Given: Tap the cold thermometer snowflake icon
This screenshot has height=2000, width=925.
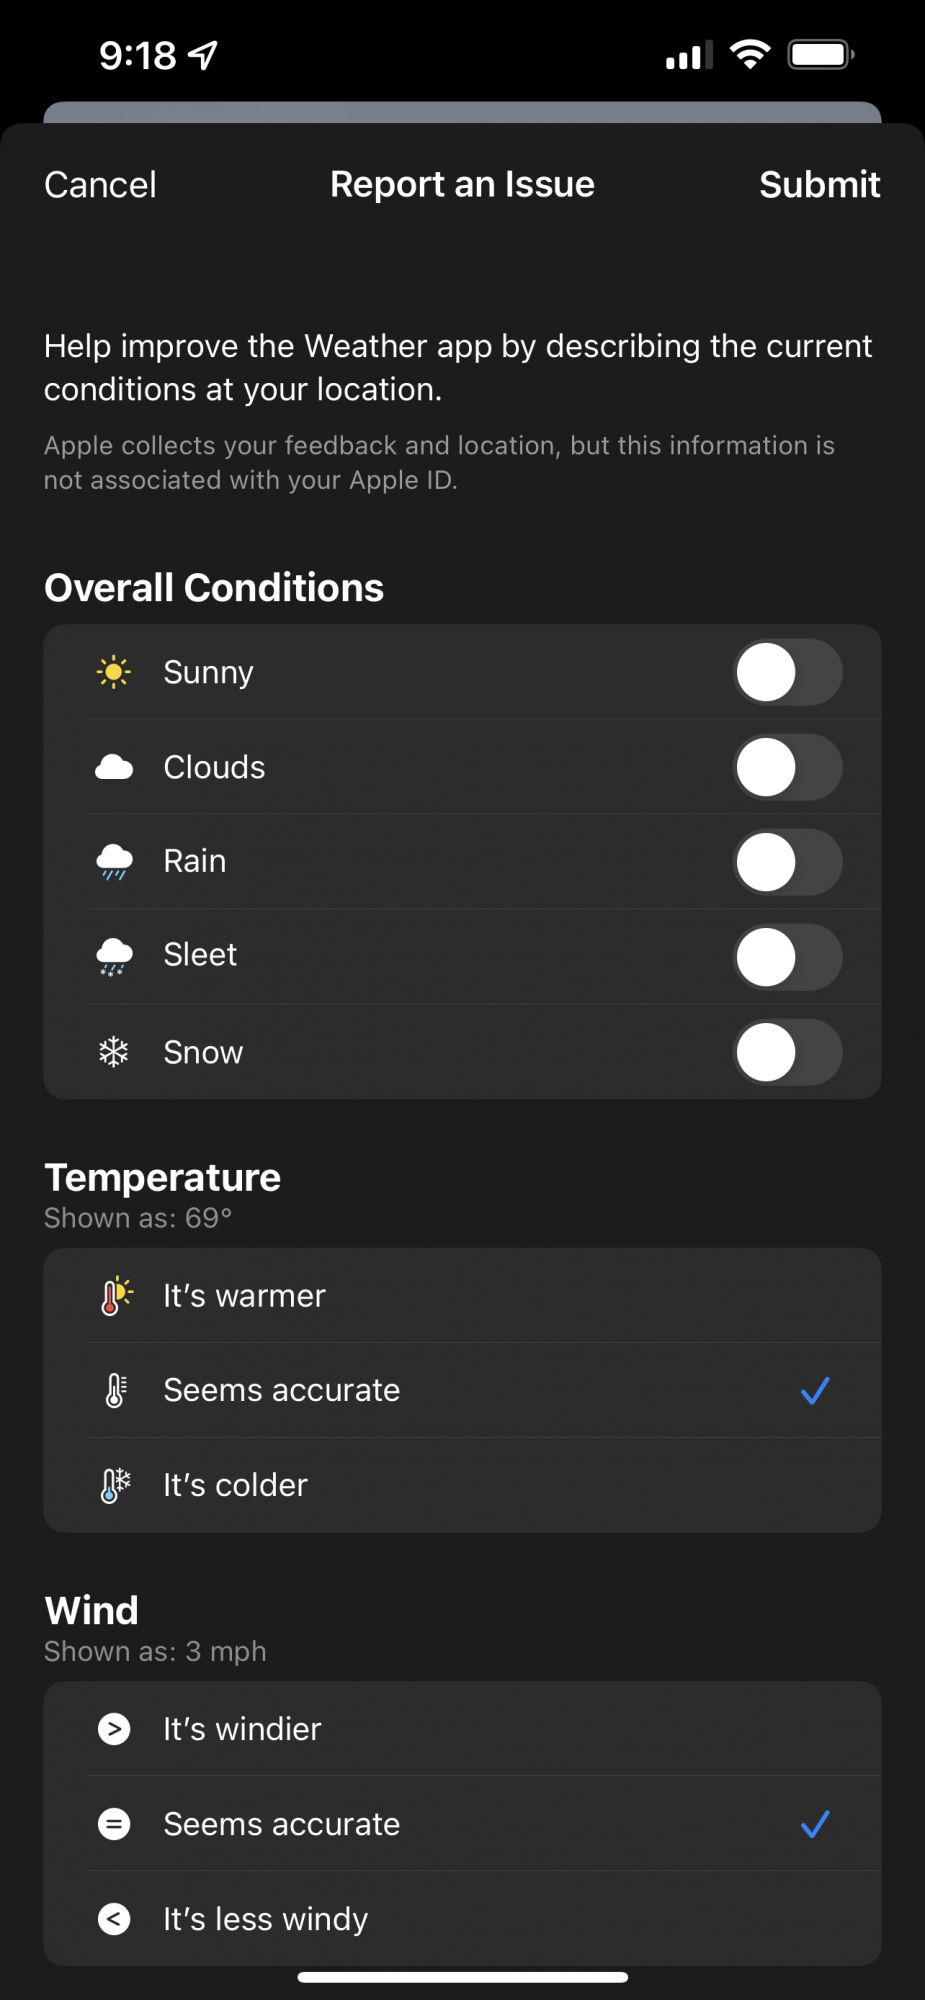Looking at the screenshot, I should point(116,1485).
